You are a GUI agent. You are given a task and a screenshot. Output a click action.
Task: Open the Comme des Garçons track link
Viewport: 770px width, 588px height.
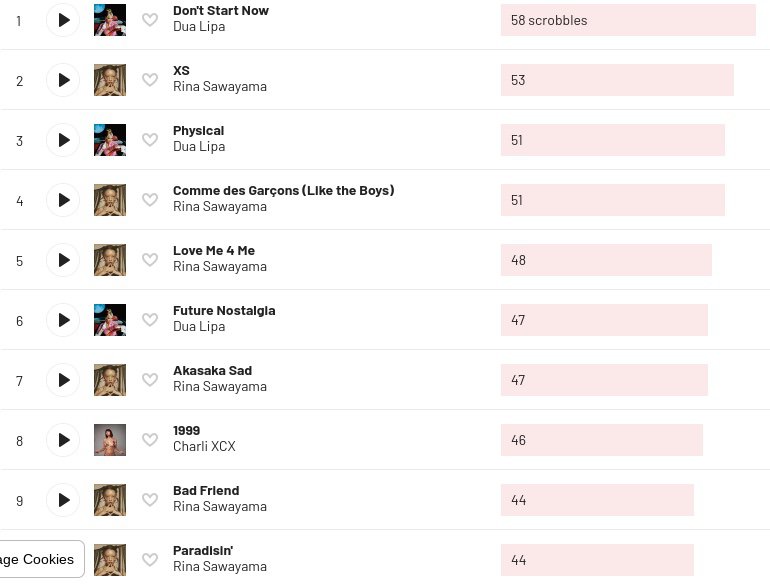click(x=283, y=191)
